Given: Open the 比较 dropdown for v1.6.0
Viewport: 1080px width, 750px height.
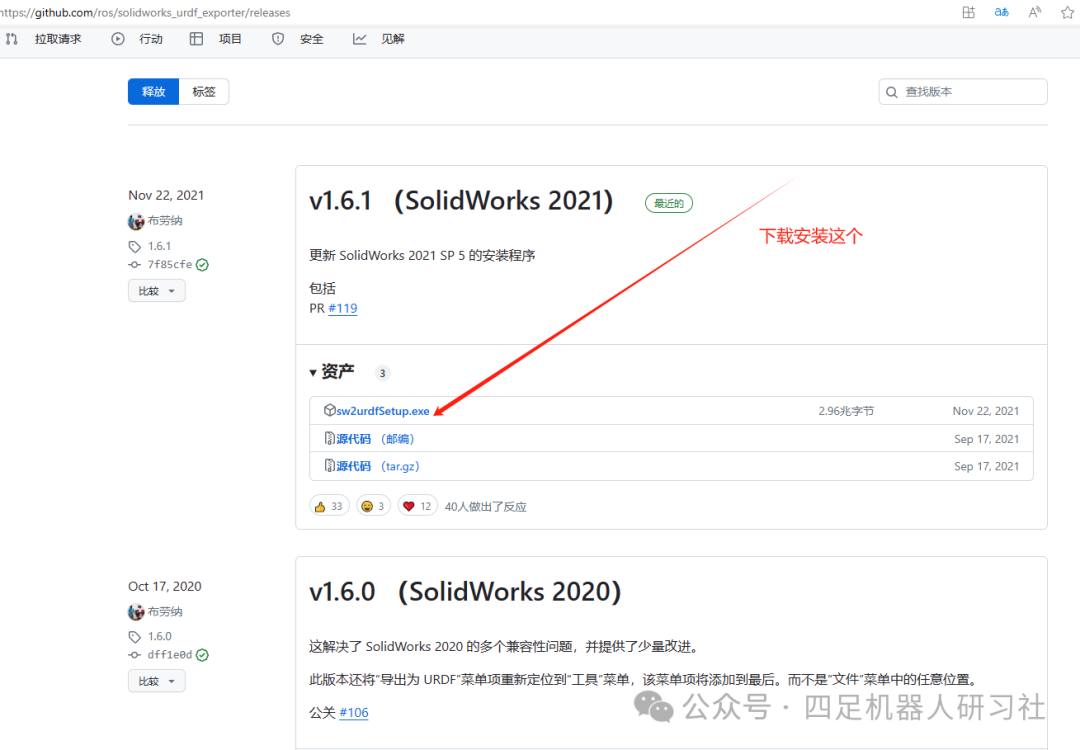Looking at the screenshot, I should coord(156,681).
